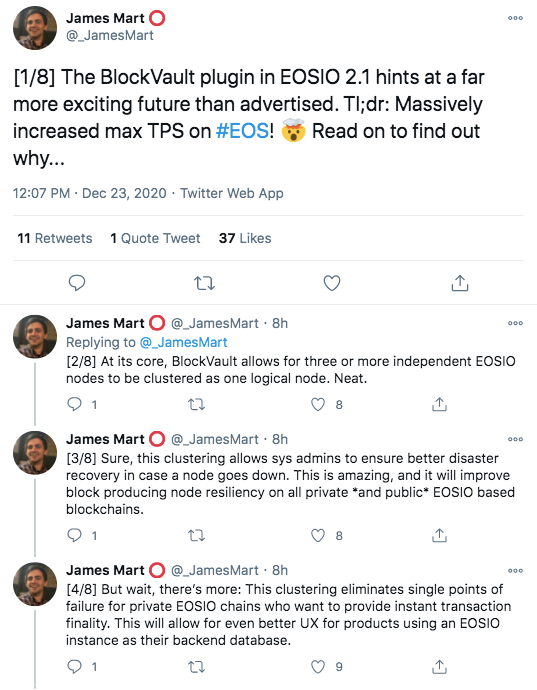View the 11 Retweets list
The width and height of the screenshot is (537, 690).
coord(55,238)
